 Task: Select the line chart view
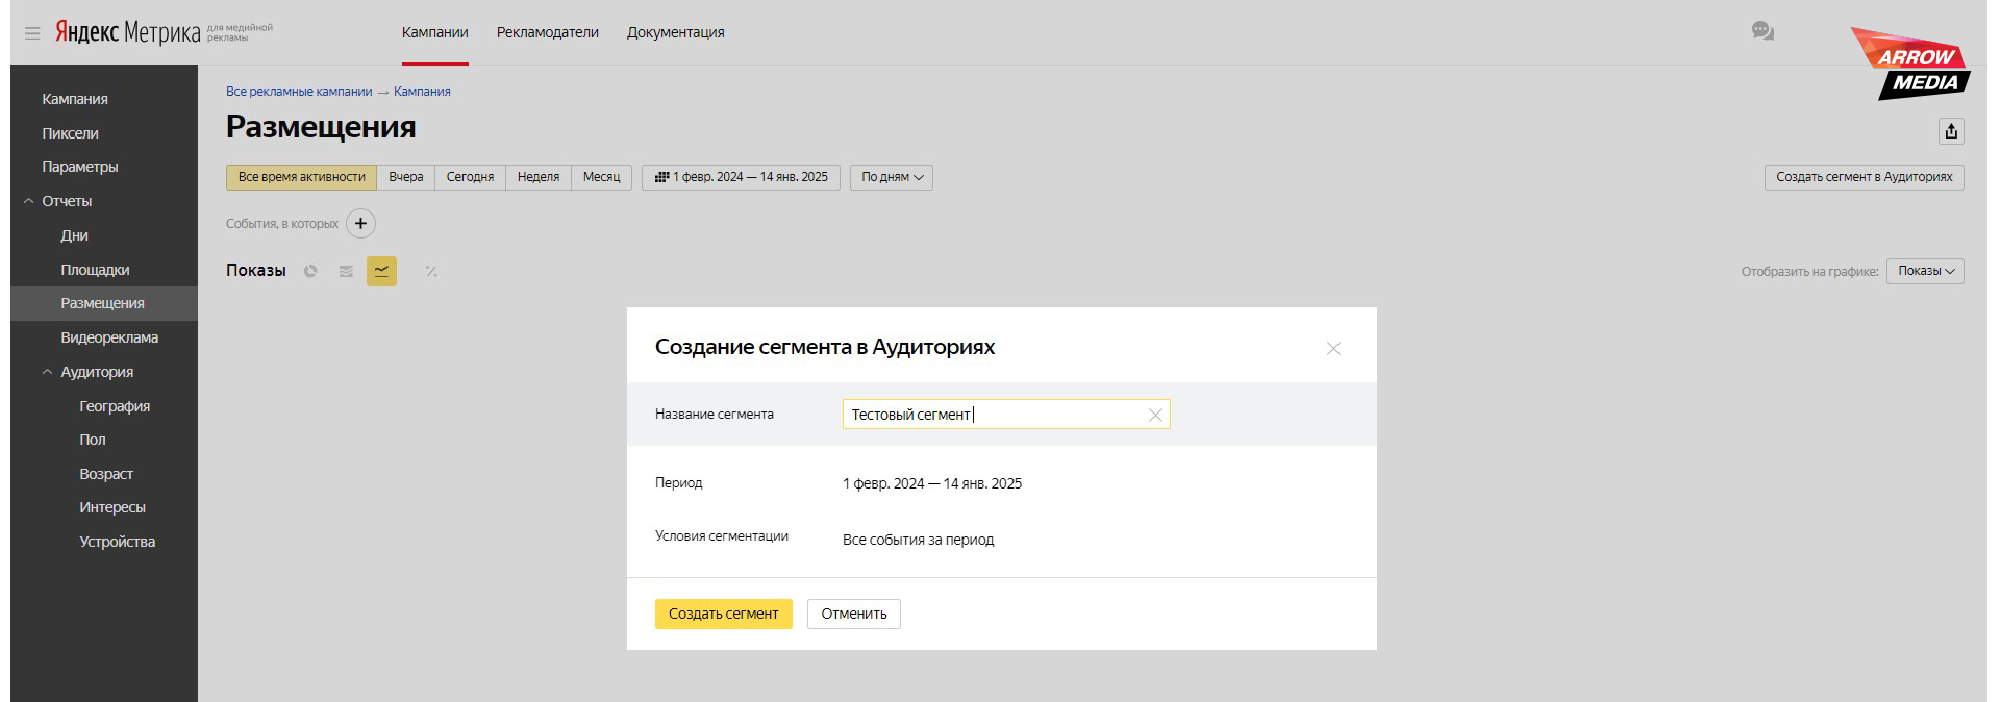382,271
